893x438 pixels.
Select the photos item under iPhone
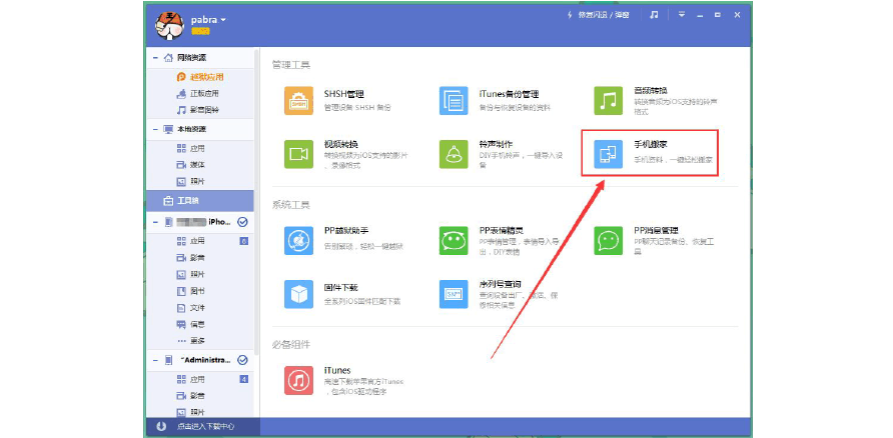[x=191, y=275]
